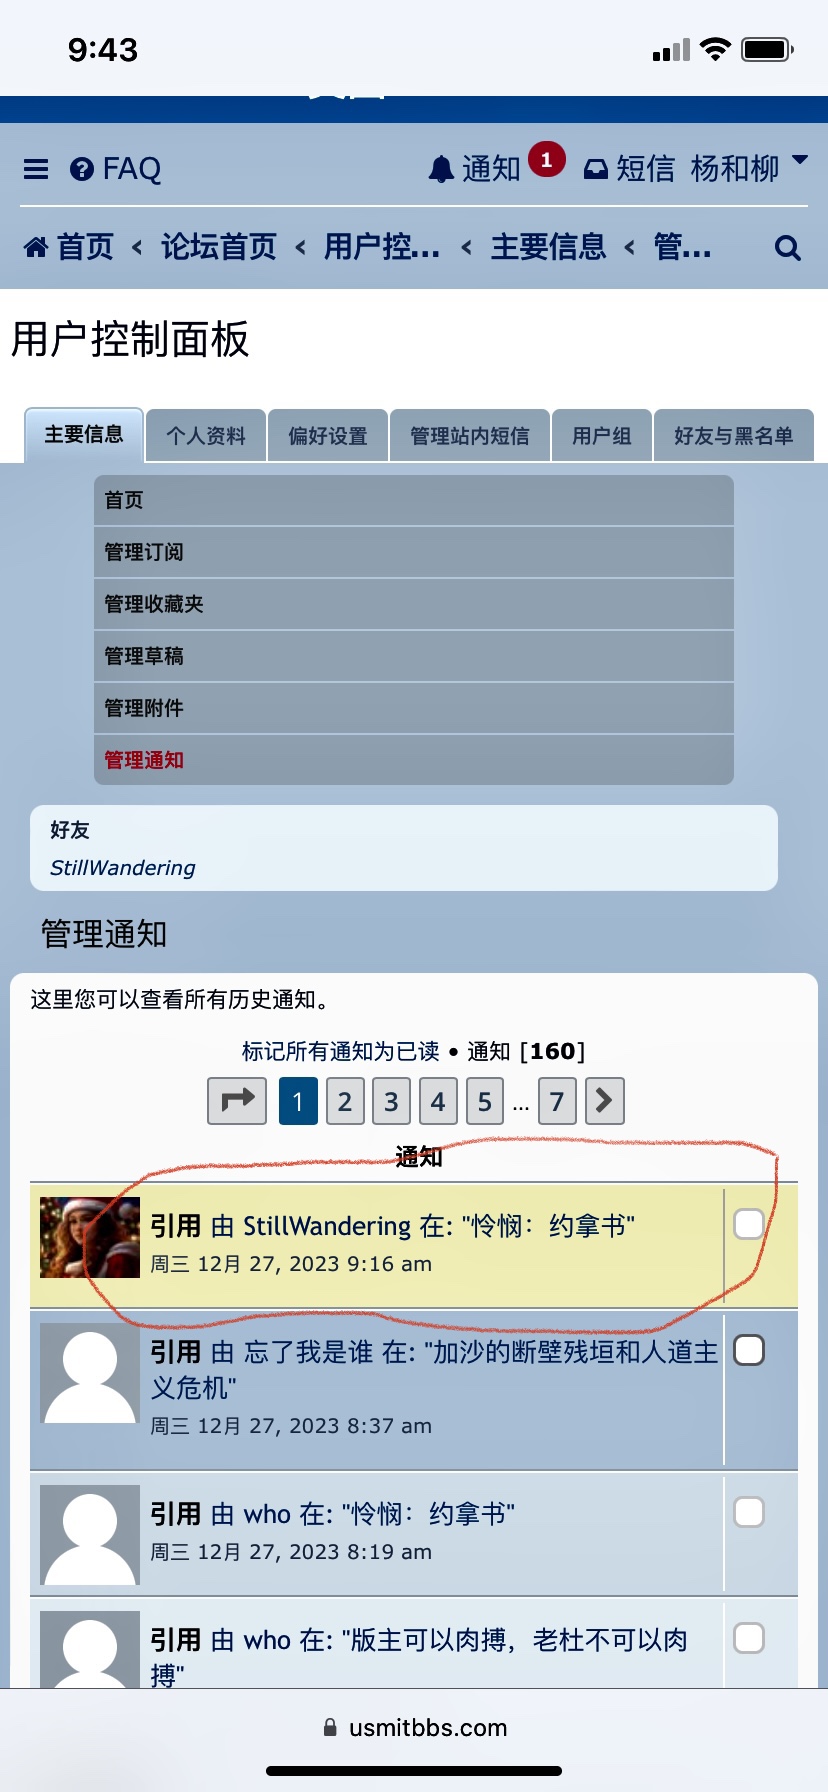Click StillWandering's avatar thumbnail

tap(90, 1237)
